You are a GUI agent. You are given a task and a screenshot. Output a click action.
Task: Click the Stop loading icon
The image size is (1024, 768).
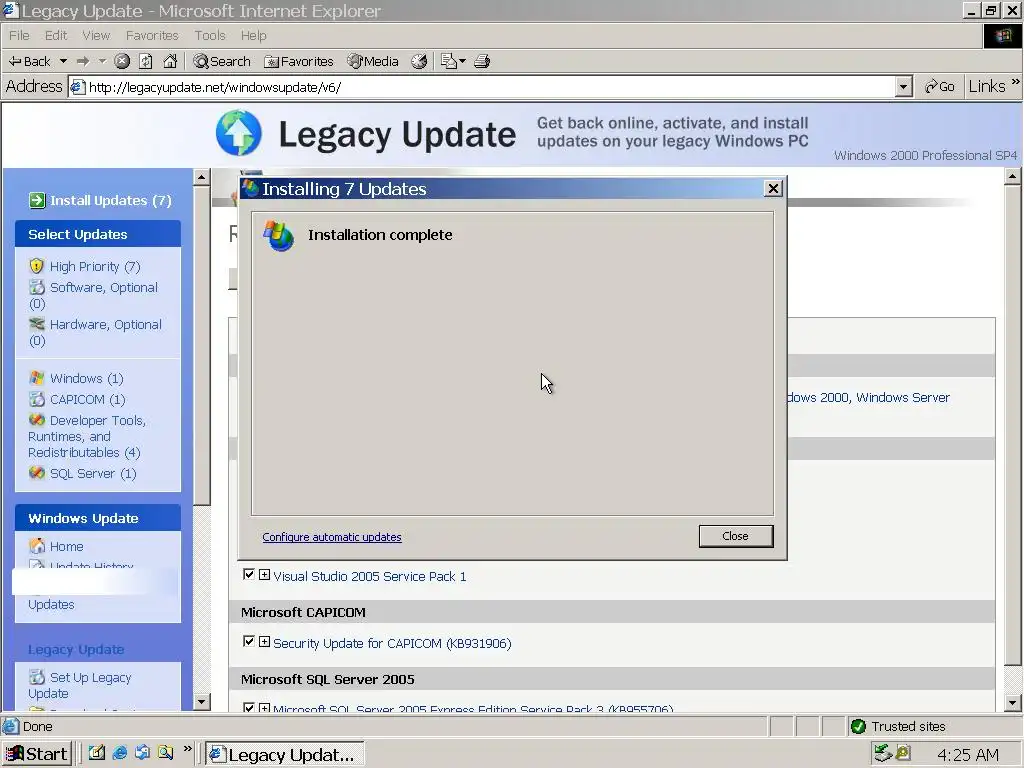click(x=122, y=61)
